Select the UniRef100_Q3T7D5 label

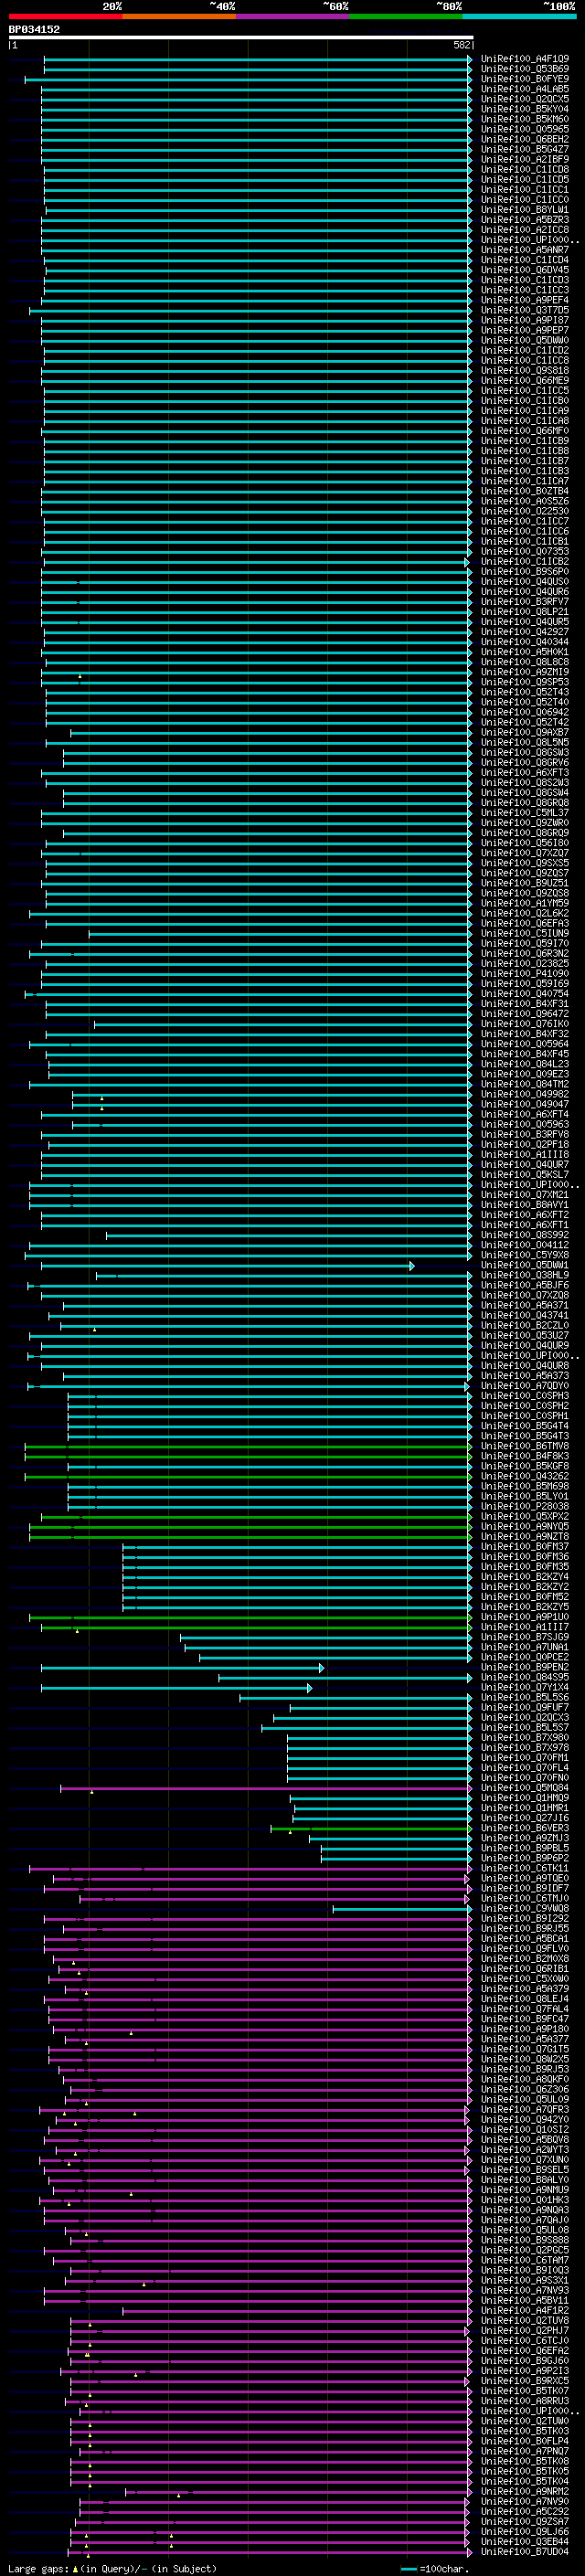[x=525, y=310]
